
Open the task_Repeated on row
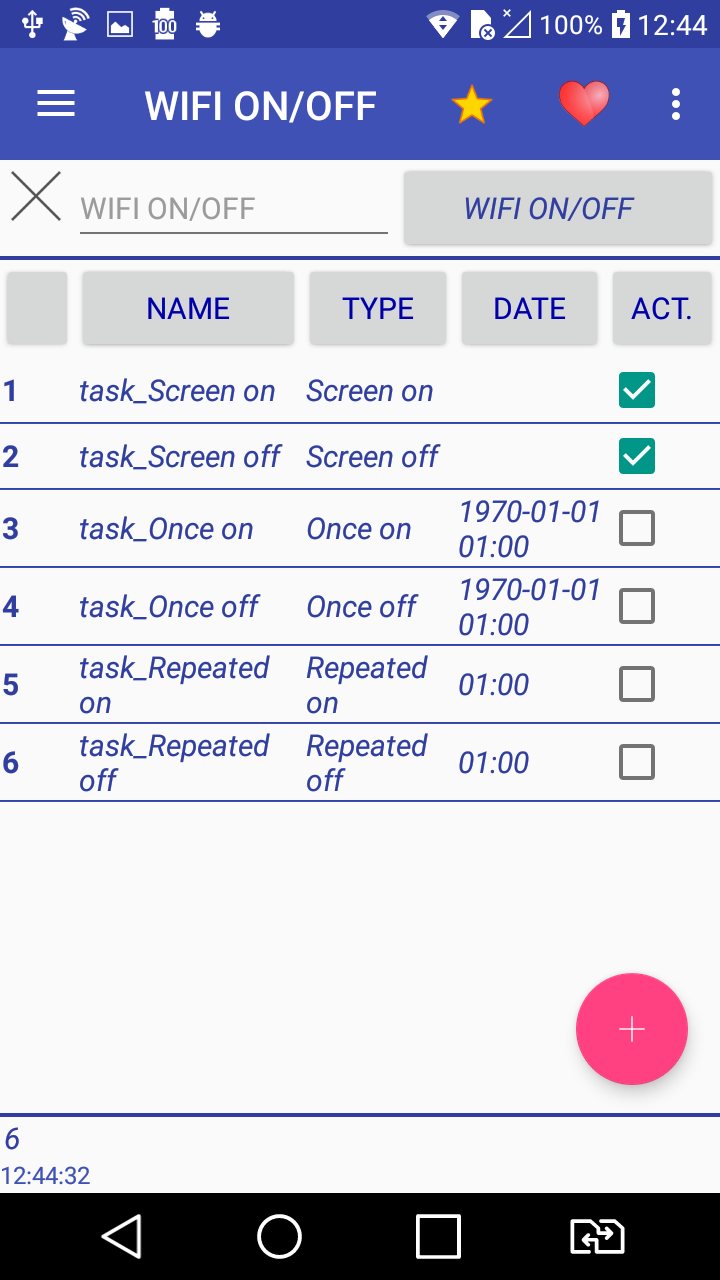click(175, 685)
